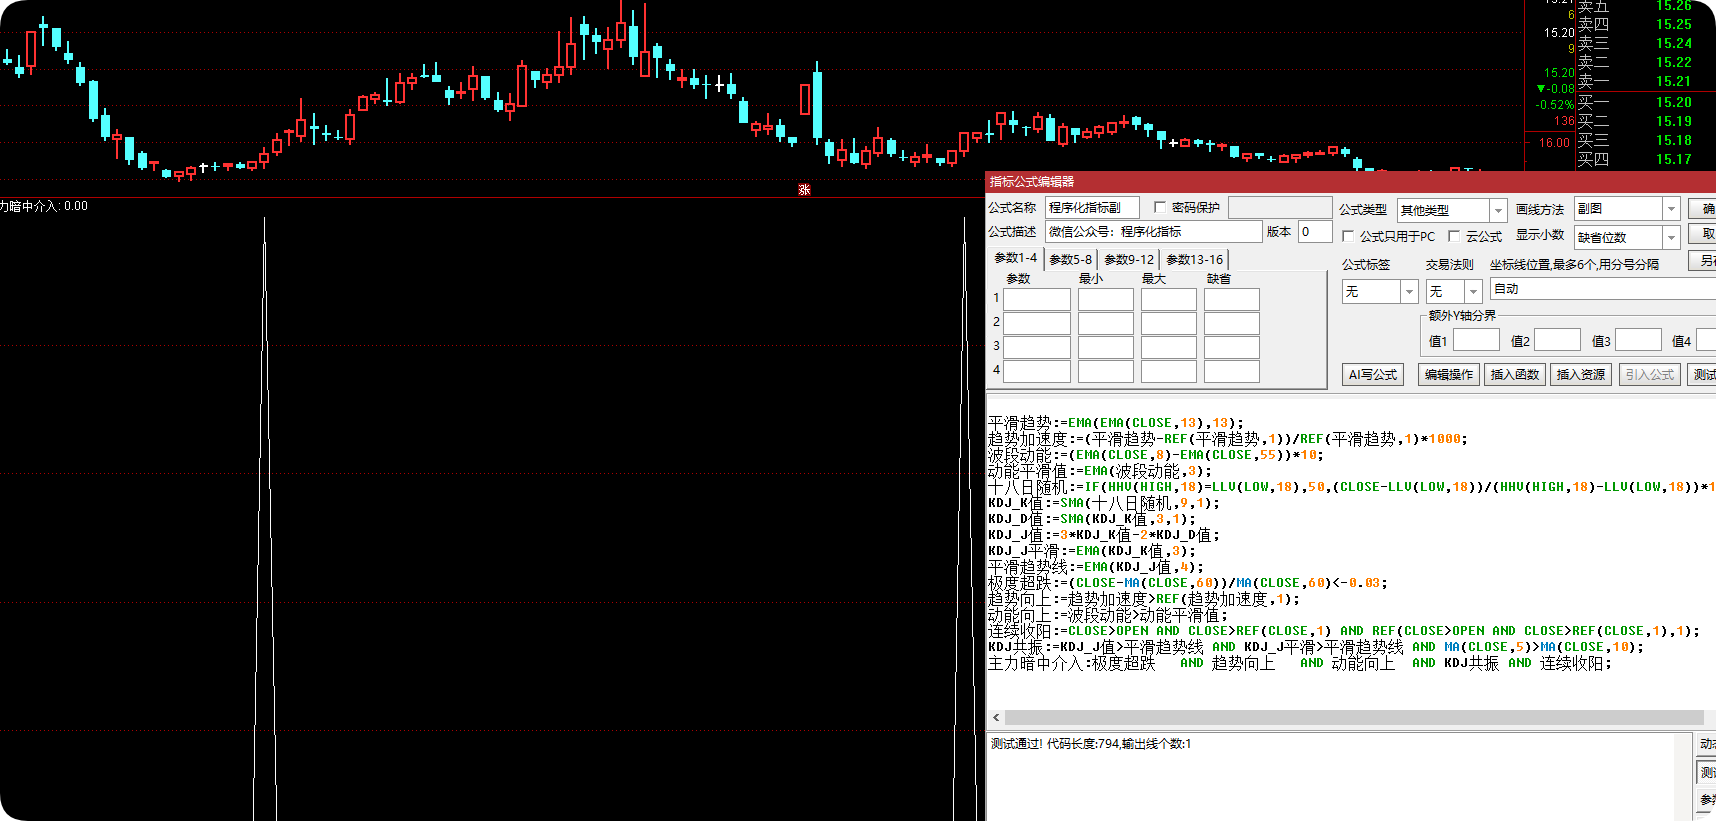Click the 值1 input in 额外Y轴分界
Screen dimensions: 1716x821
[x=1476, y=341]
